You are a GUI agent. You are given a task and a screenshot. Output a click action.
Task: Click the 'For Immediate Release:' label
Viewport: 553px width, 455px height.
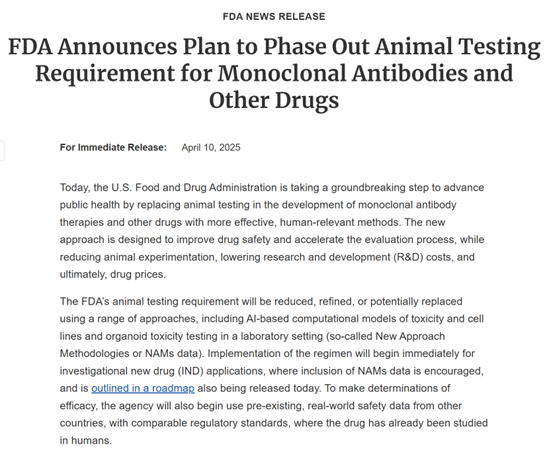113,147
